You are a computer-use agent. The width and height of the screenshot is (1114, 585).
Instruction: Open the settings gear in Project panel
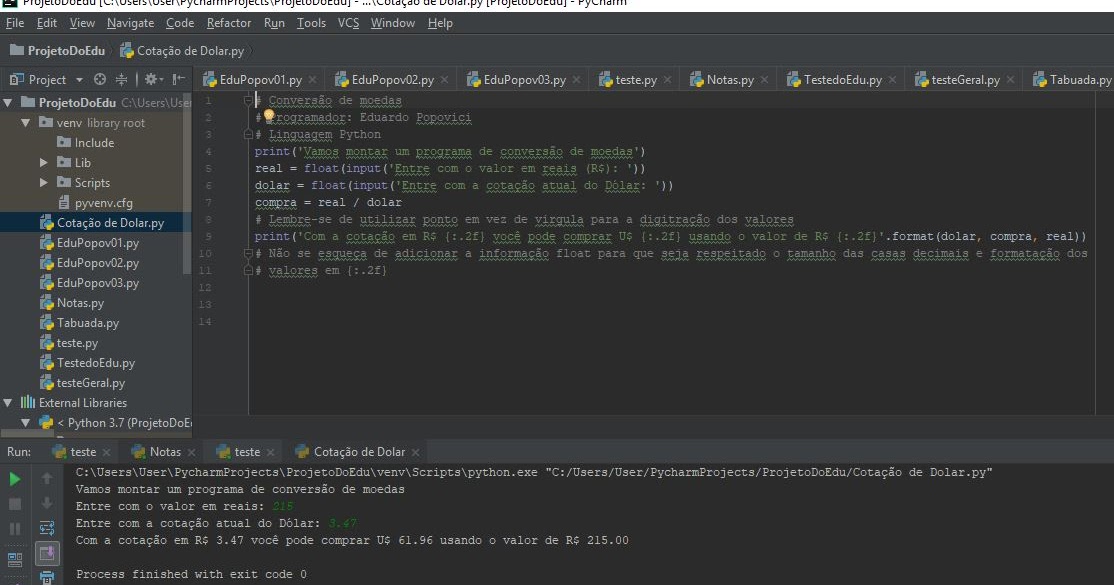151,79
